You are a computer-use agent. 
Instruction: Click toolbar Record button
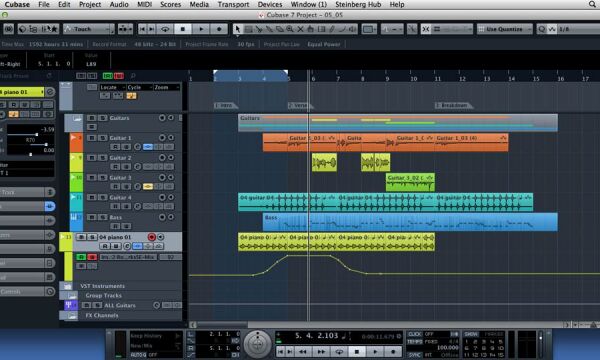coord(219,29)
